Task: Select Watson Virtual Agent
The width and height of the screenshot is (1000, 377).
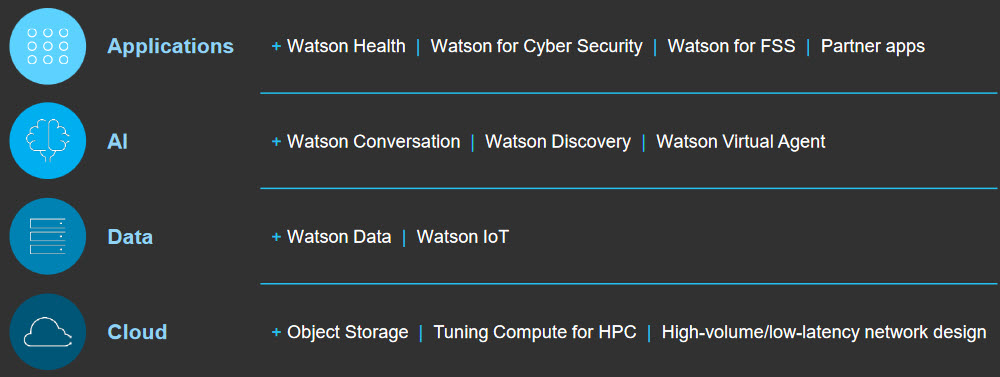Action: click(741, 142)
